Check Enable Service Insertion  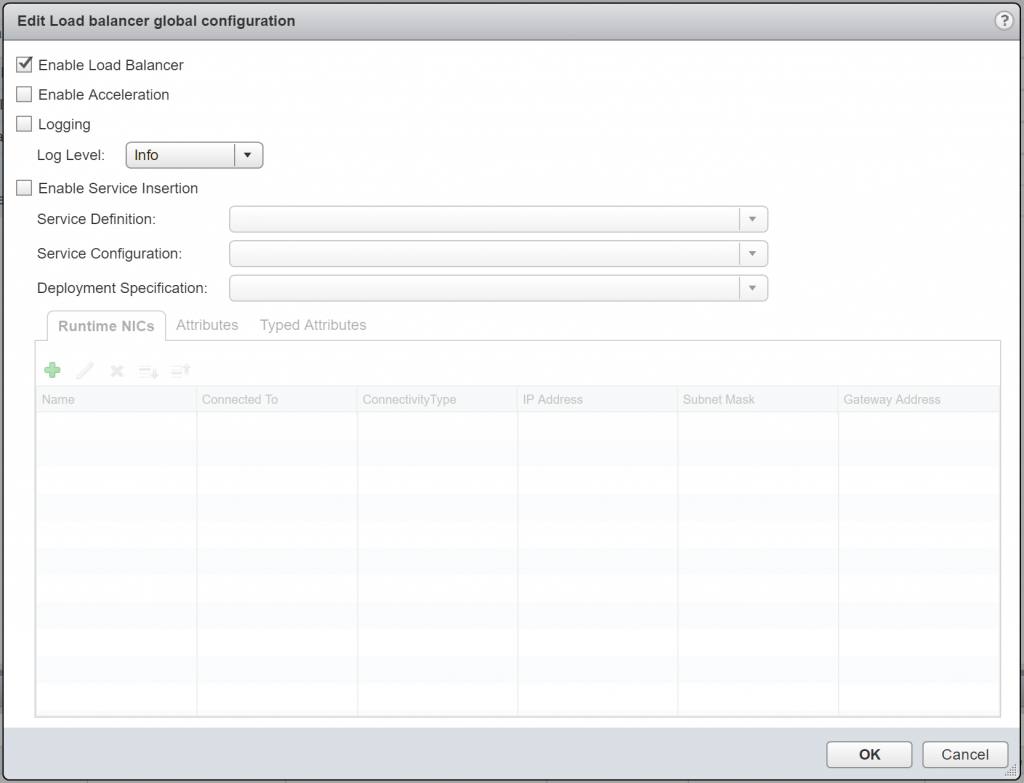(x=24, y=187)
